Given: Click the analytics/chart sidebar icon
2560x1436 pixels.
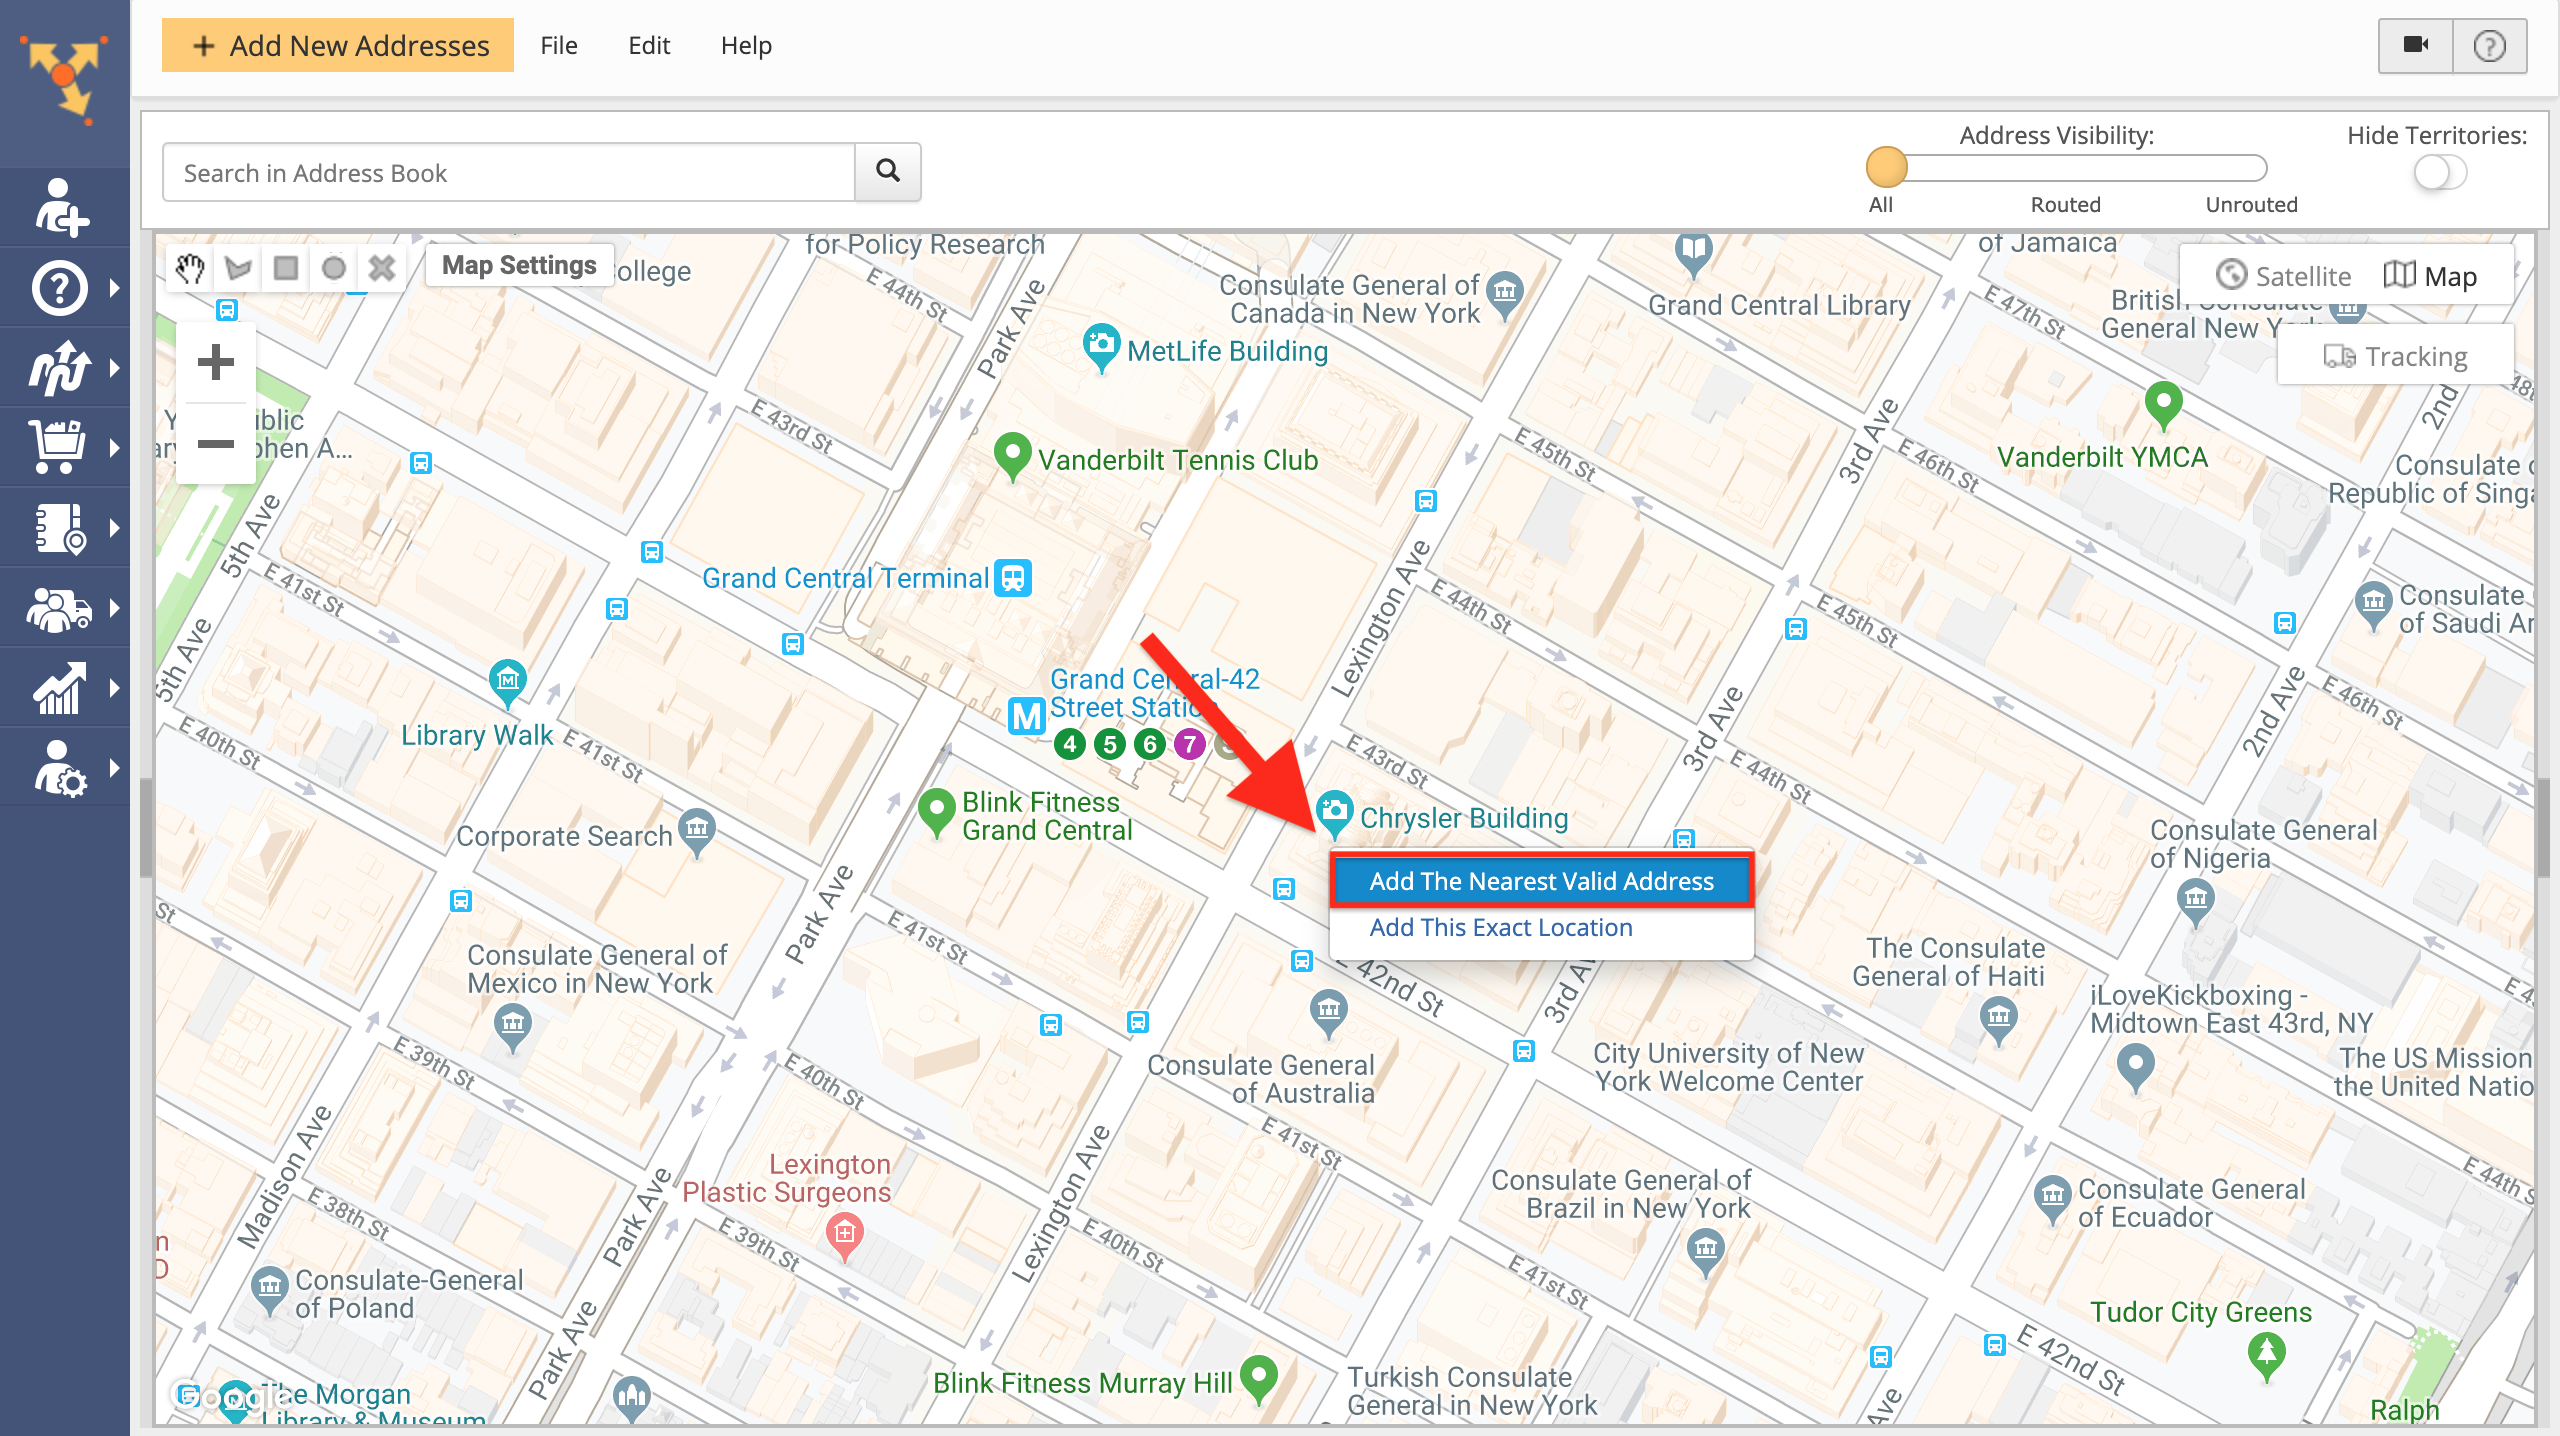Looking at the screenshot, I should tap(62, 684).
